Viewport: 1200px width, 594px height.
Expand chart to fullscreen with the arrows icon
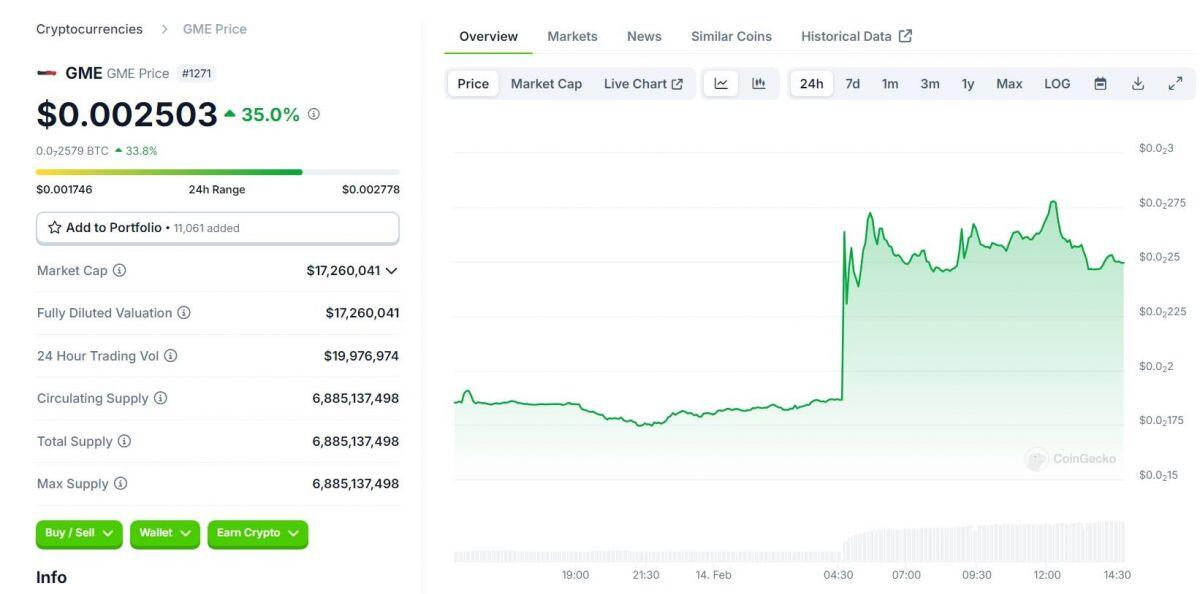pos(1175,83)
